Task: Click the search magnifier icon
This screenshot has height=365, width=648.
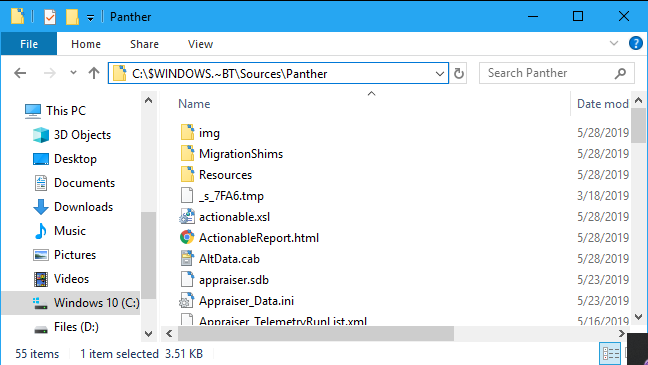Action: coord(620,74)
